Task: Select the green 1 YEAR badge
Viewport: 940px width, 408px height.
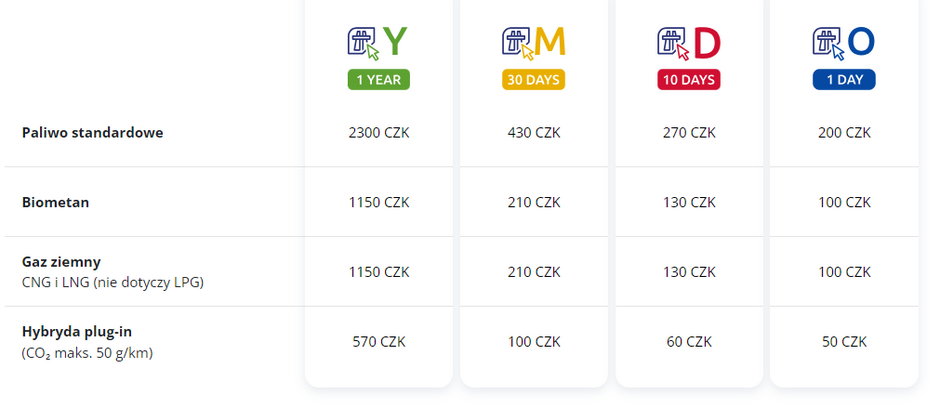Action: tap(379, 80)
